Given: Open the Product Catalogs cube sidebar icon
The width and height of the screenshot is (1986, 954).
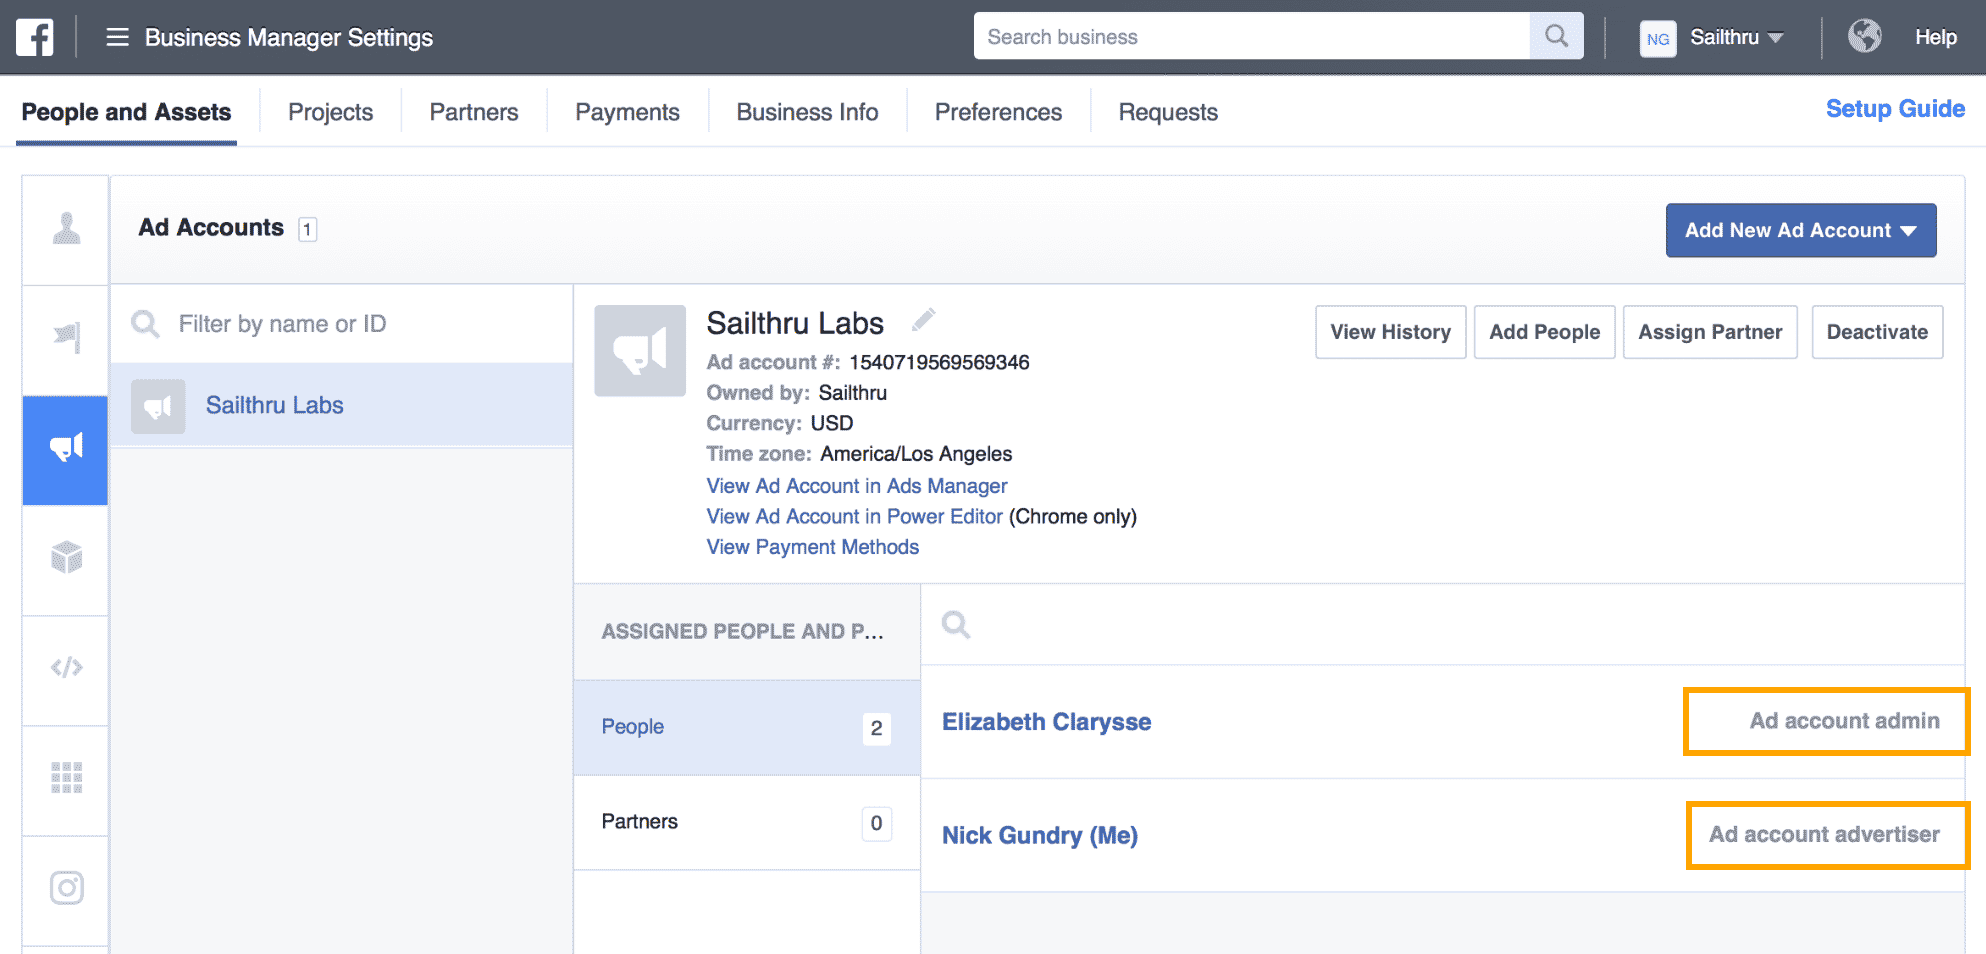Looking at the screenshot, I should [x=66, y=557].
